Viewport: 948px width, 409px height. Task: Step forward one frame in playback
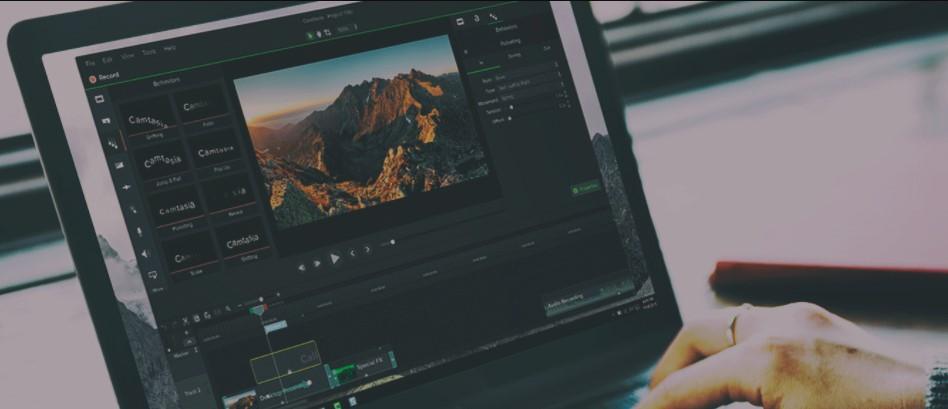point(317,263)
